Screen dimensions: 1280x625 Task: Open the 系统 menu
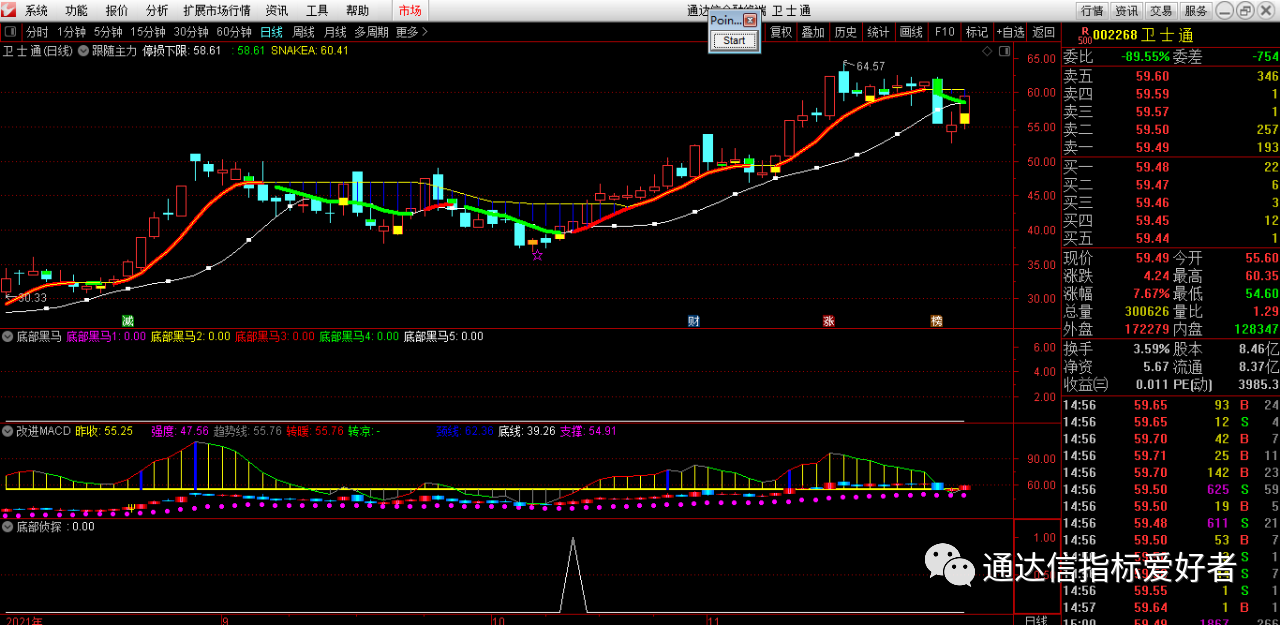click(x=36, y=11)
